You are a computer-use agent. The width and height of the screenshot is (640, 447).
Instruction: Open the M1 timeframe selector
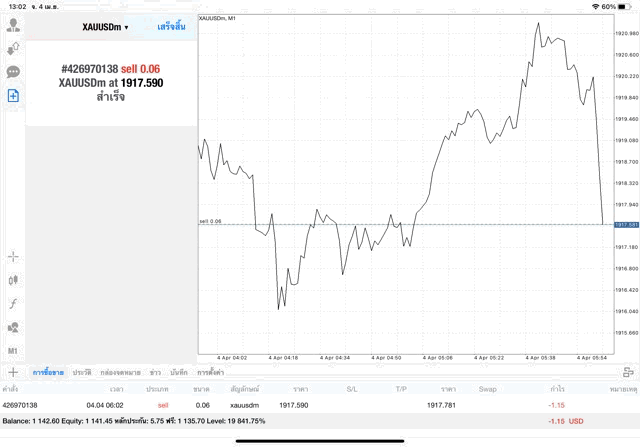pyautogui.click(x=13, y=351)
